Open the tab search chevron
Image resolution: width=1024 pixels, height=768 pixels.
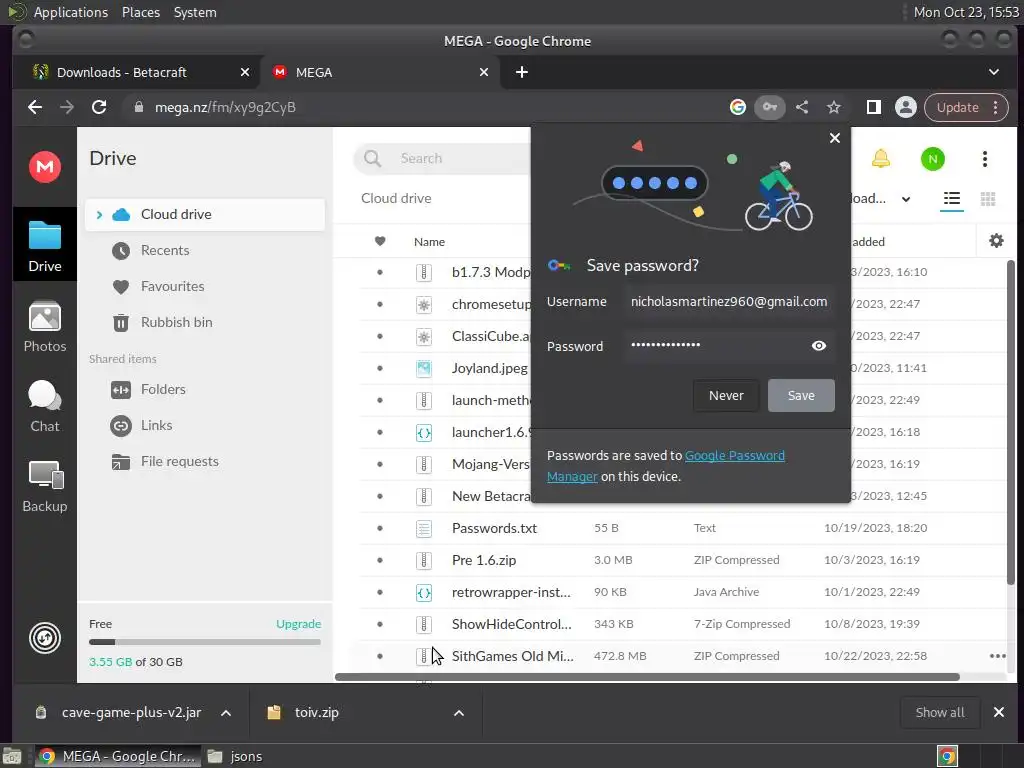[994, 72]
